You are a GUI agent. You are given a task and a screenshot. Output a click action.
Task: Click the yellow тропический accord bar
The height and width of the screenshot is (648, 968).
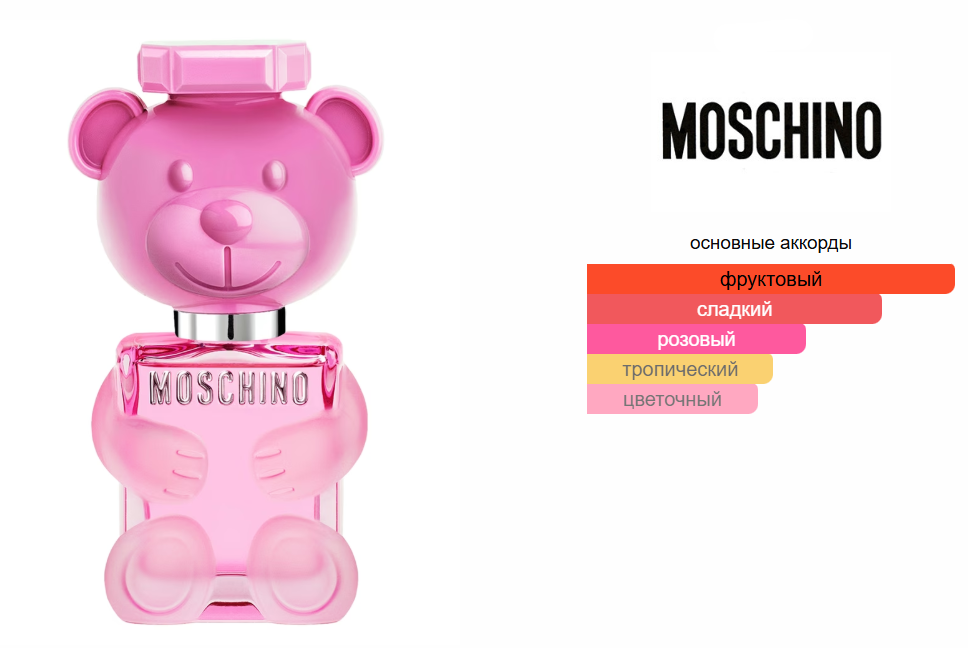pyautogui.click(x=680, y=369)
